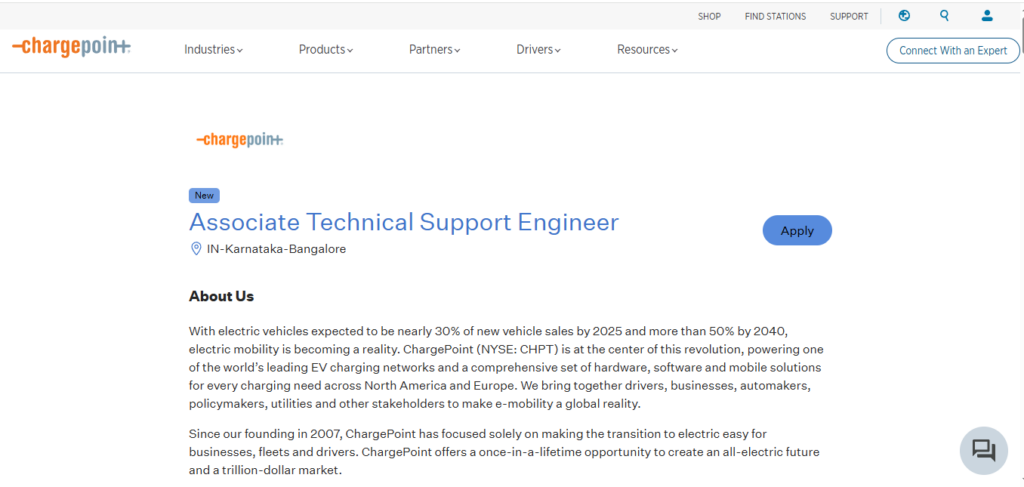Open the language globe icon
This screenshot has width=1024, height=487.
point(904,16)
